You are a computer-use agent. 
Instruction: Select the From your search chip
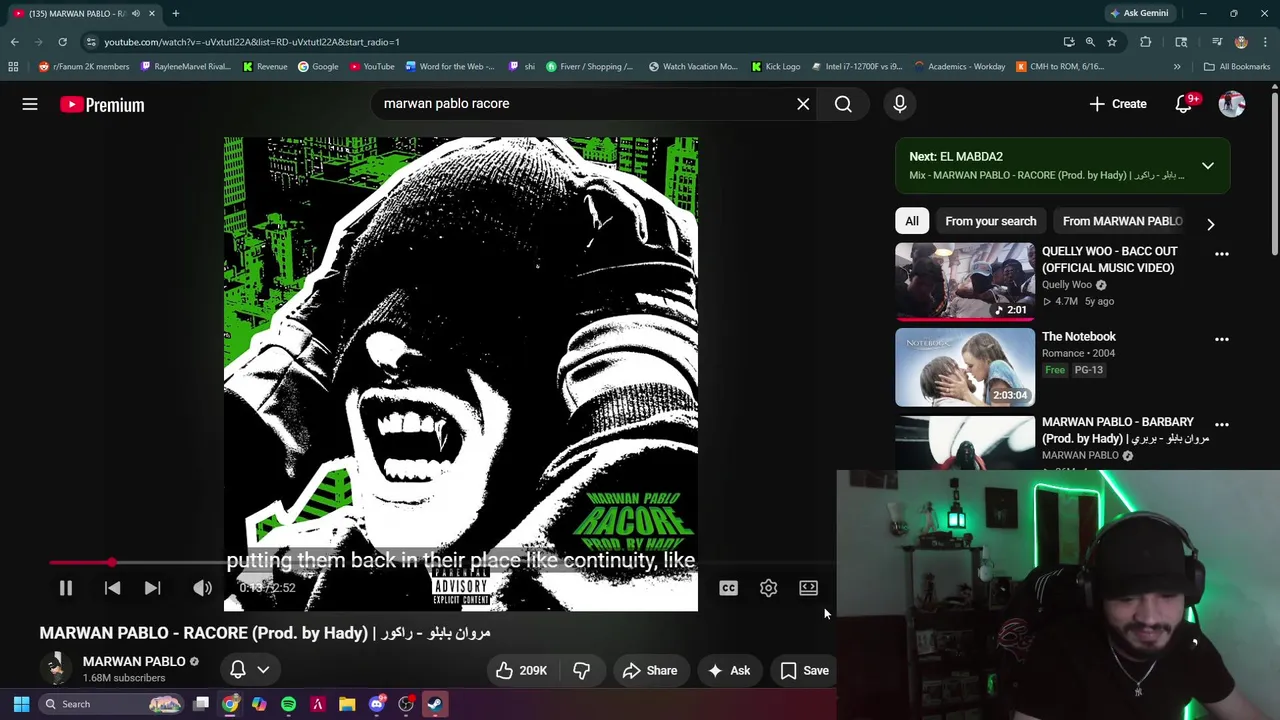click(991, 221)
